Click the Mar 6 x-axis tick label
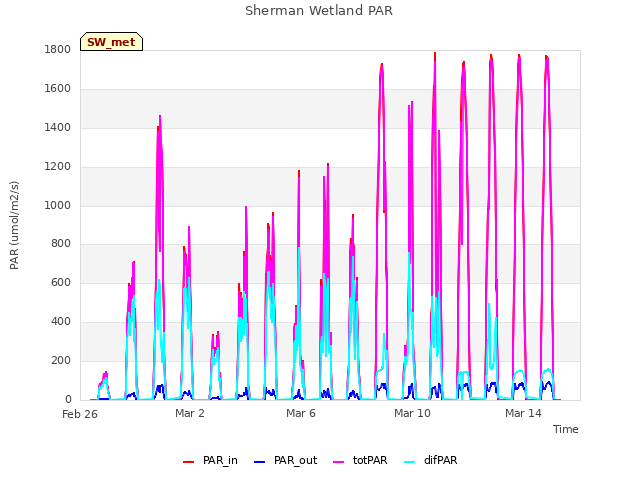Viewport: 640px width, 480px height. point(301,413)
